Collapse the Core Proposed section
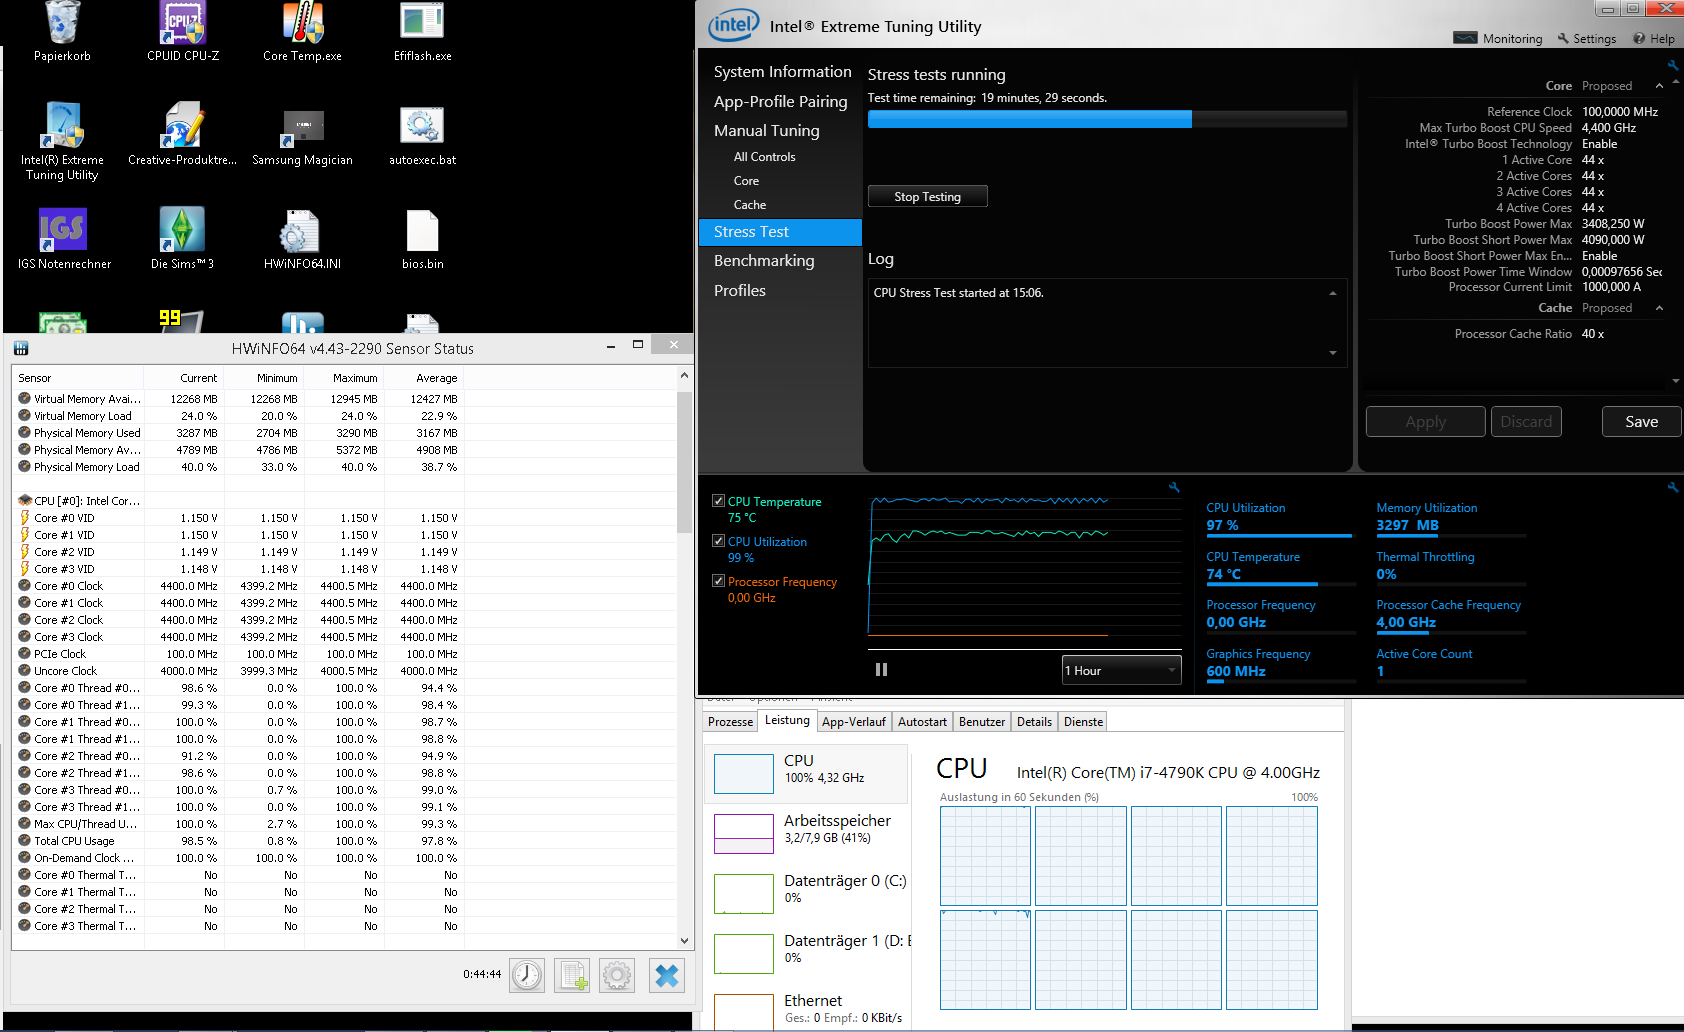 click(1660, 86)
